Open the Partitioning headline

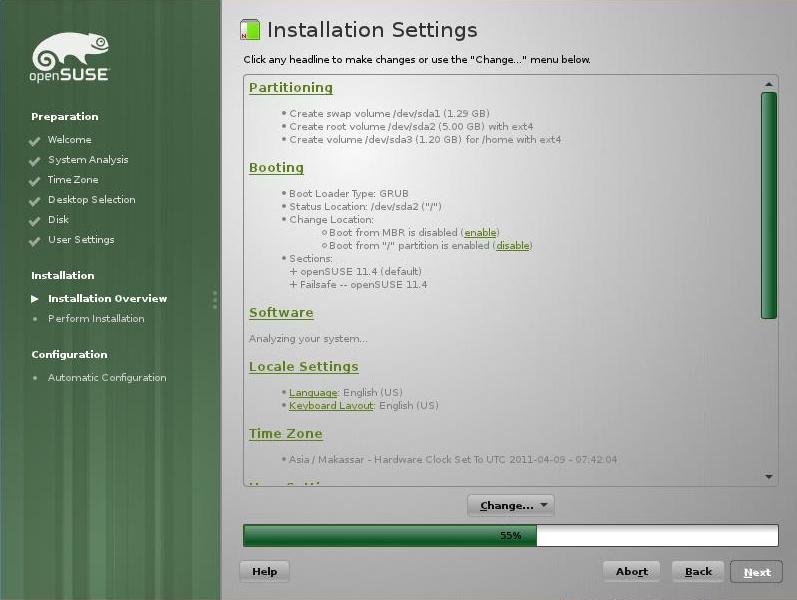[291, 88]
